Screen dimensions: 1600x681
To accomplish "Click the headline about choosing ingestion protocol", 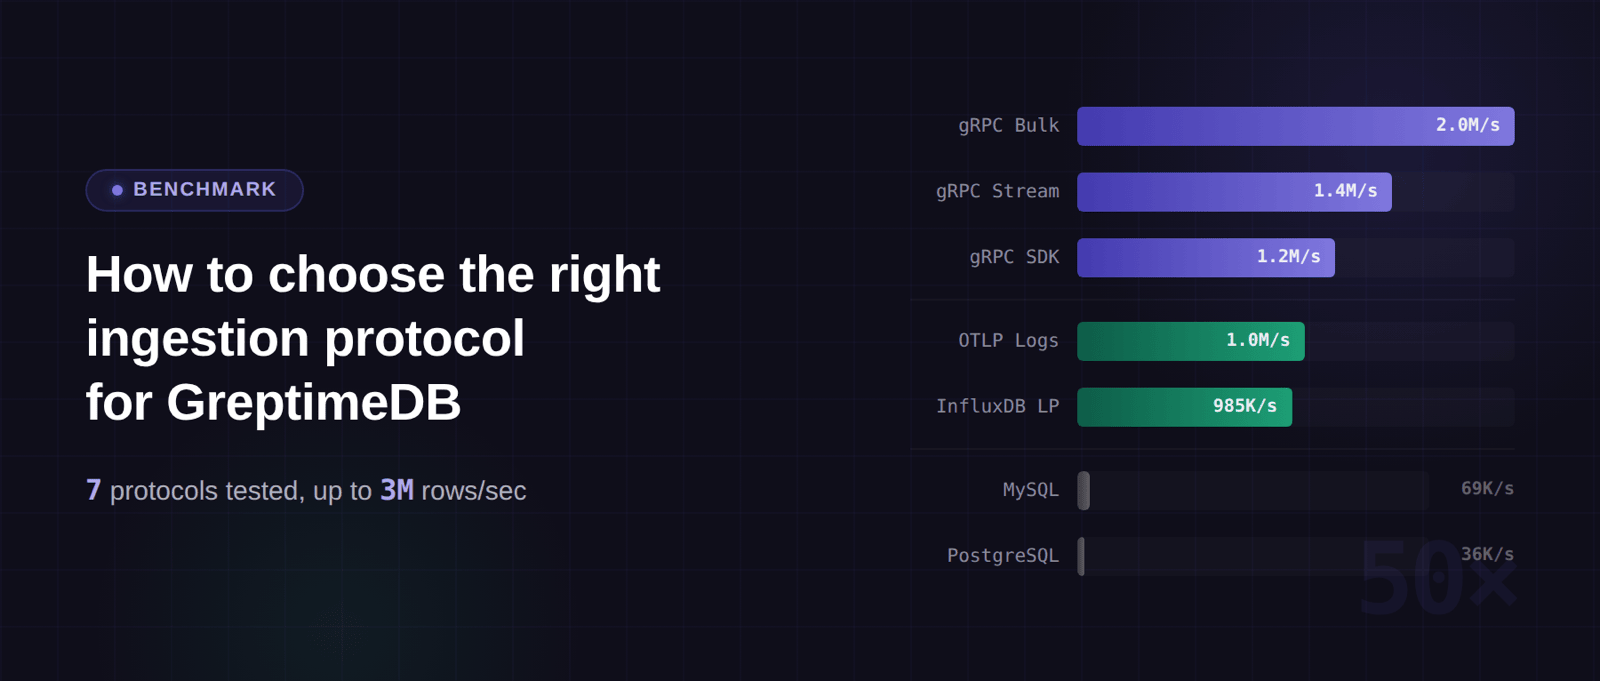I will tap(372, 337).
